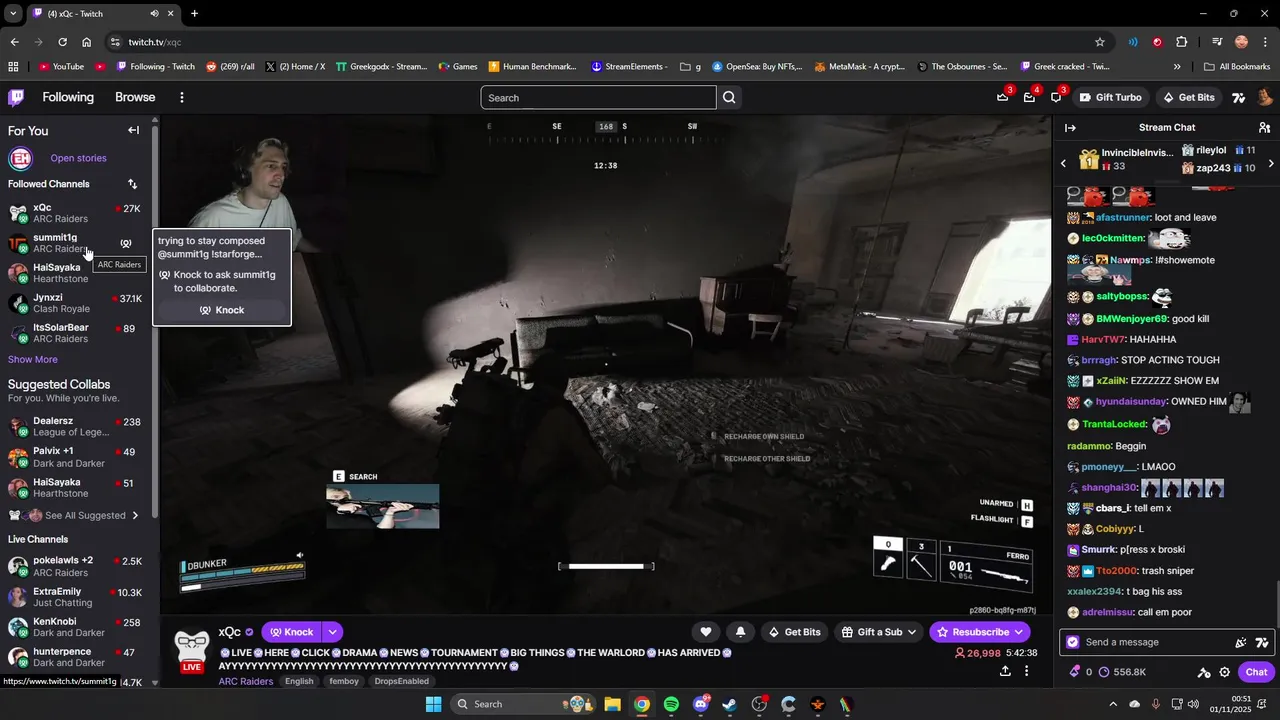Select Jynxzi Clash Royale channel
This screenshot has height=720, width=1280.
77,303
